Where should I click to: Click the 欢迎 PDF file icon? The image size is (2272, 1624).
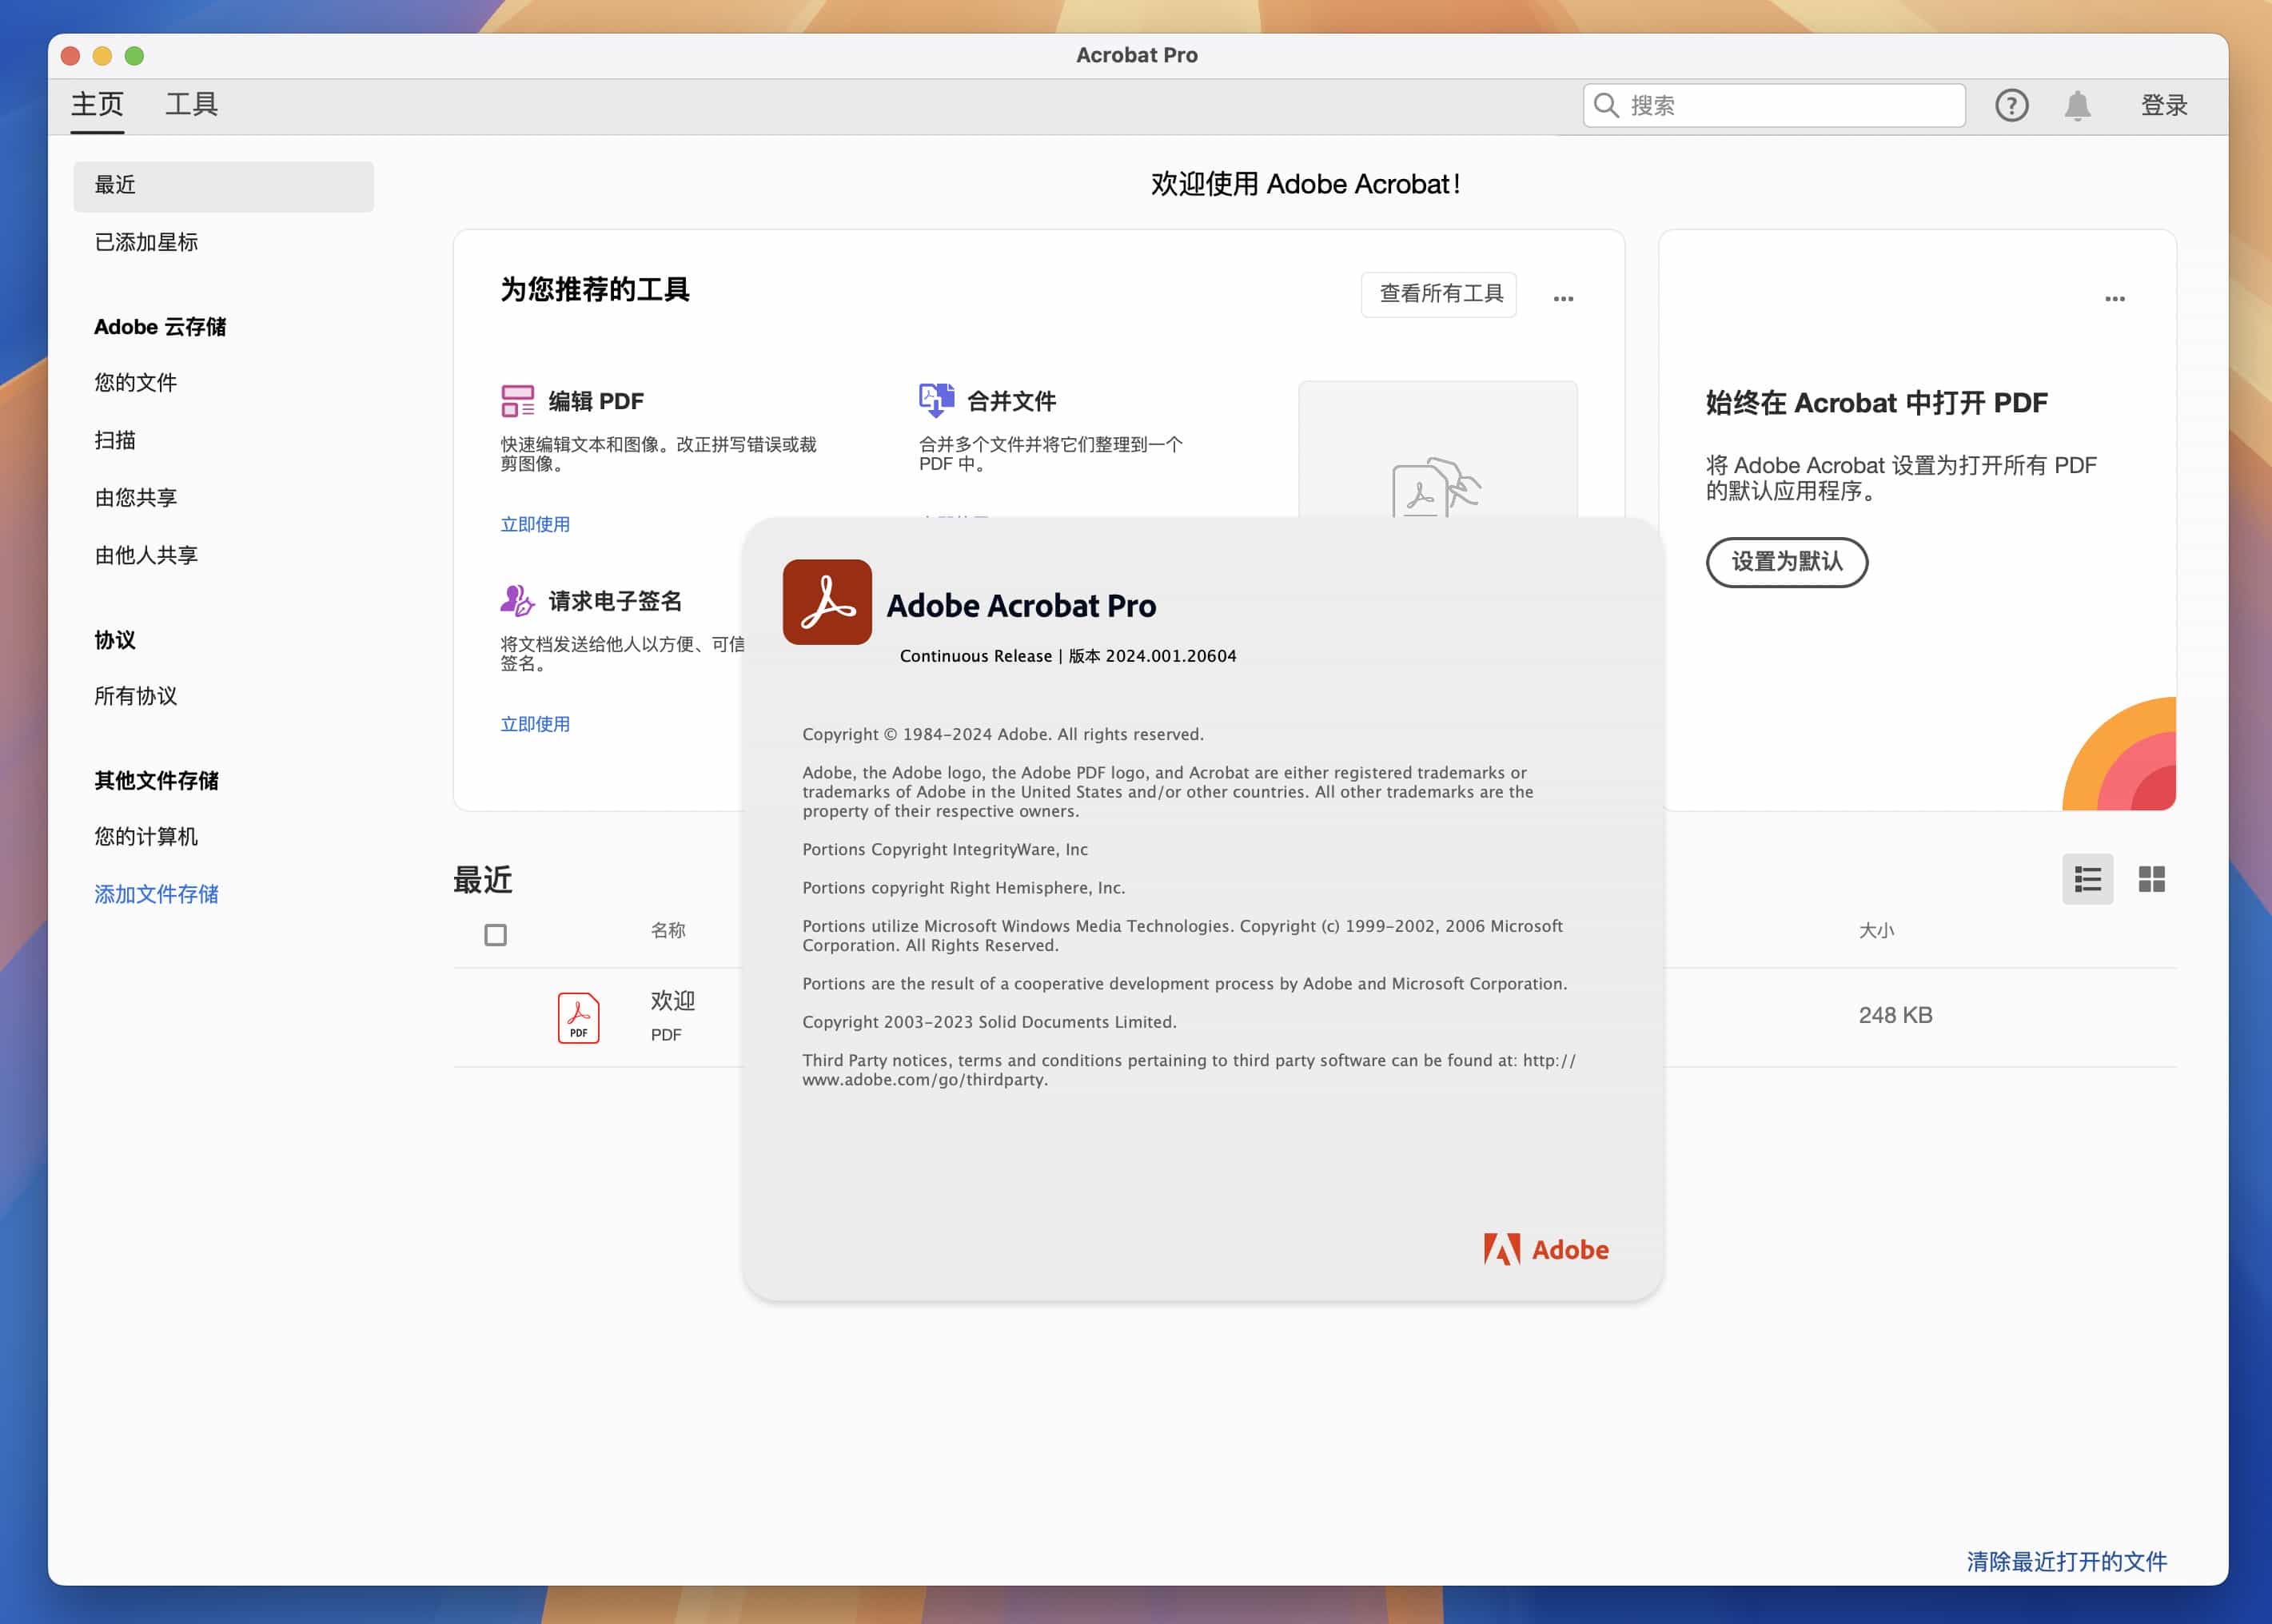click(x=578, y=1017)
